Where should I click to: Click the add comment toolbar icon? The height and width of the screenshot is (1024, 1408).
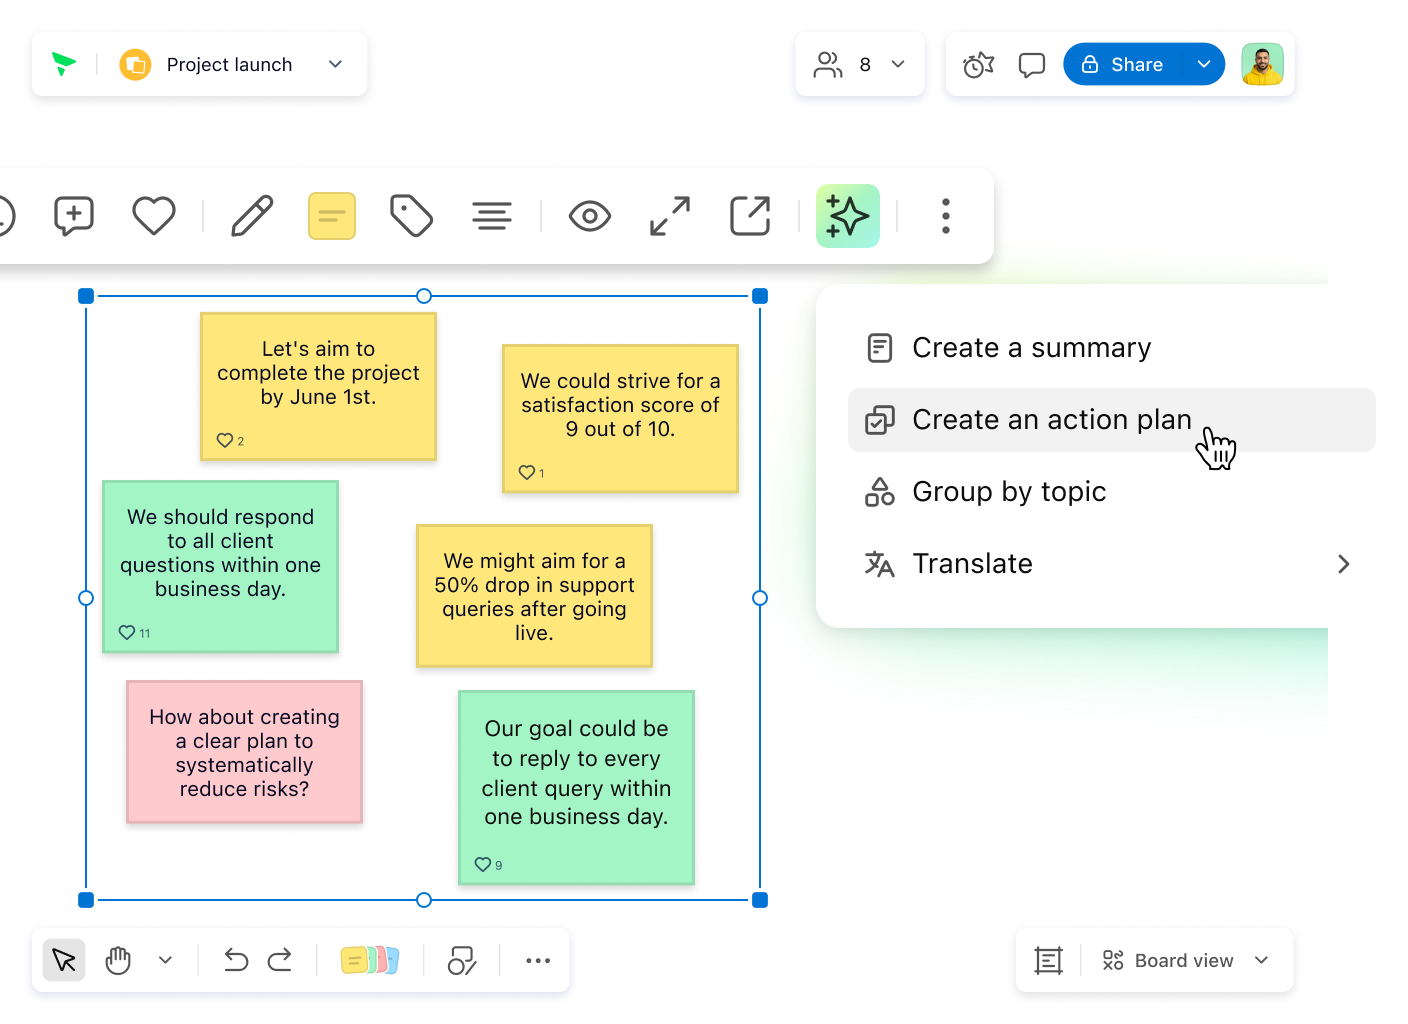coord(74,216)
